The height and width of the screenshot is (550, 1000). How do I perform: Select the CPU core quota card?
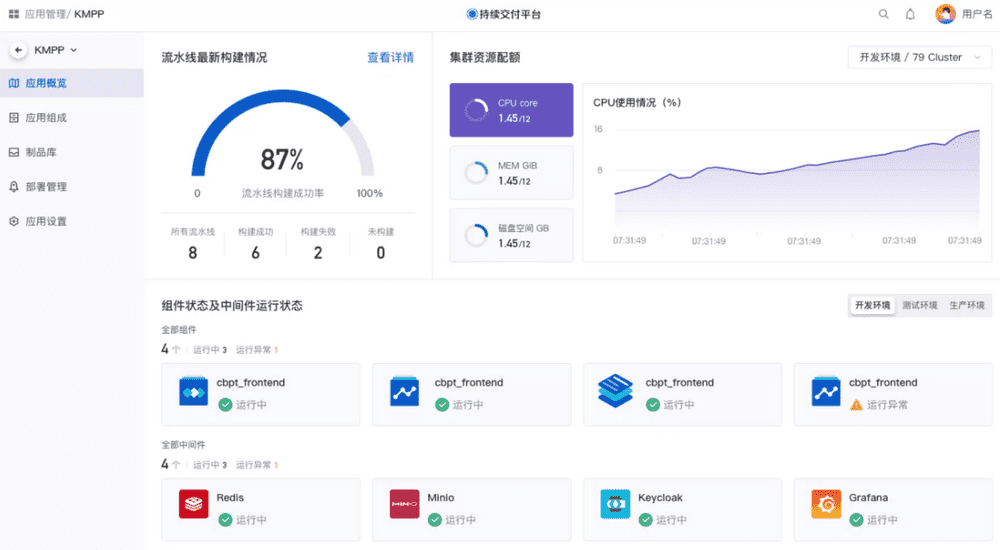click(x=511, y=110)
